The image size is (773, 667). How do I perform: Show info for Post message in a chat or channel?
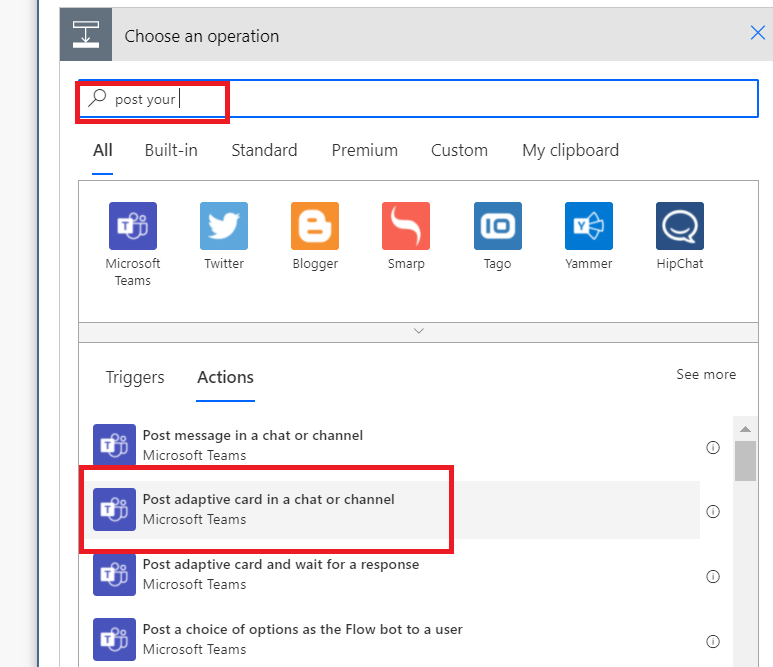(x=713, y=447)
